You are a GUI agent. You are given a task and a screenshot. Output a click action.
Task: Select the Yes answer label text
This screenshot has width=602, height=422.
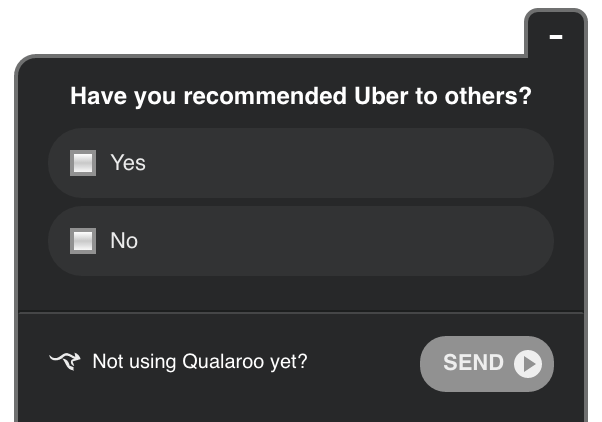click(x=128, y=163)
